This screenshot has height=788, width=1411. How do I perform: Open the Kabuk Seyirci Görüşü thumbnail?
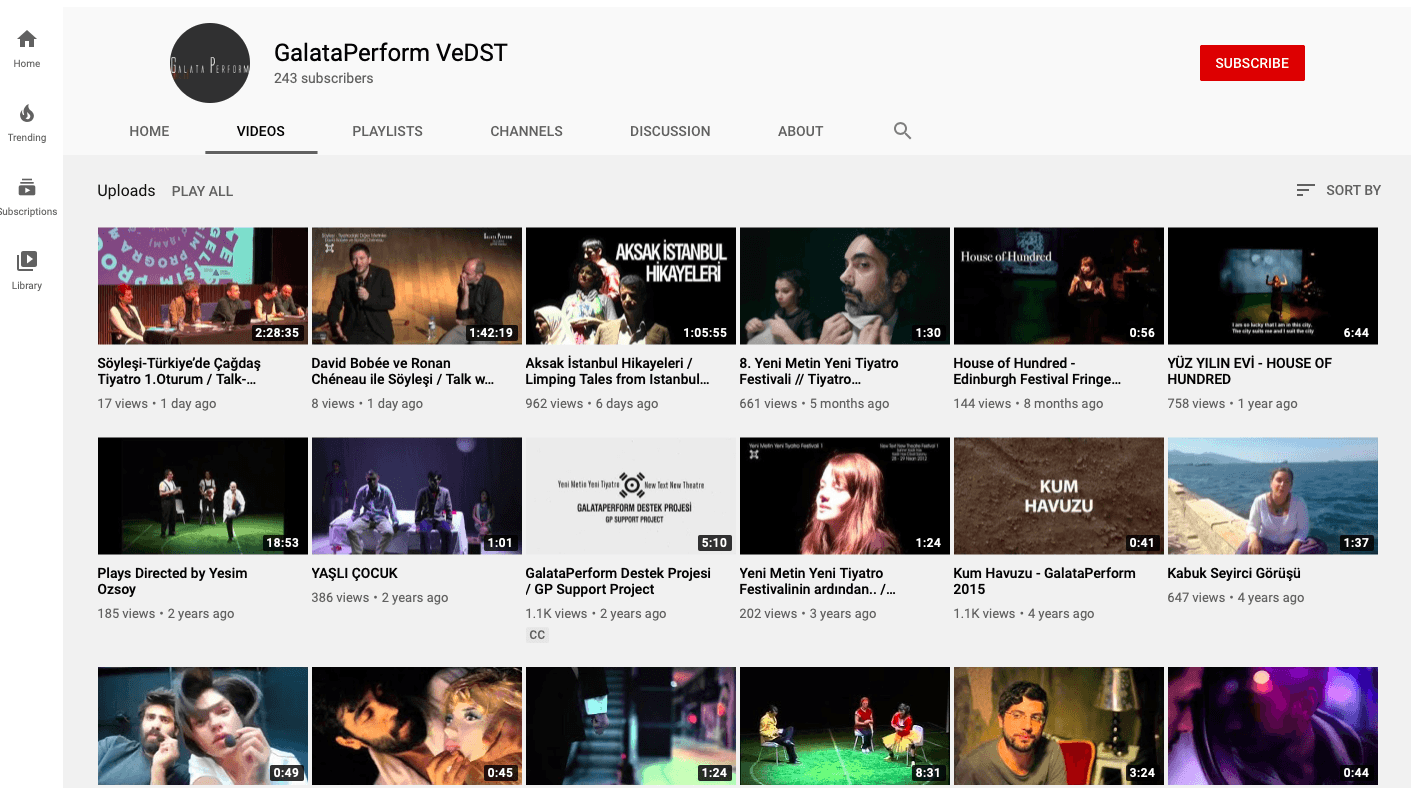click(x=1272, y=496)
